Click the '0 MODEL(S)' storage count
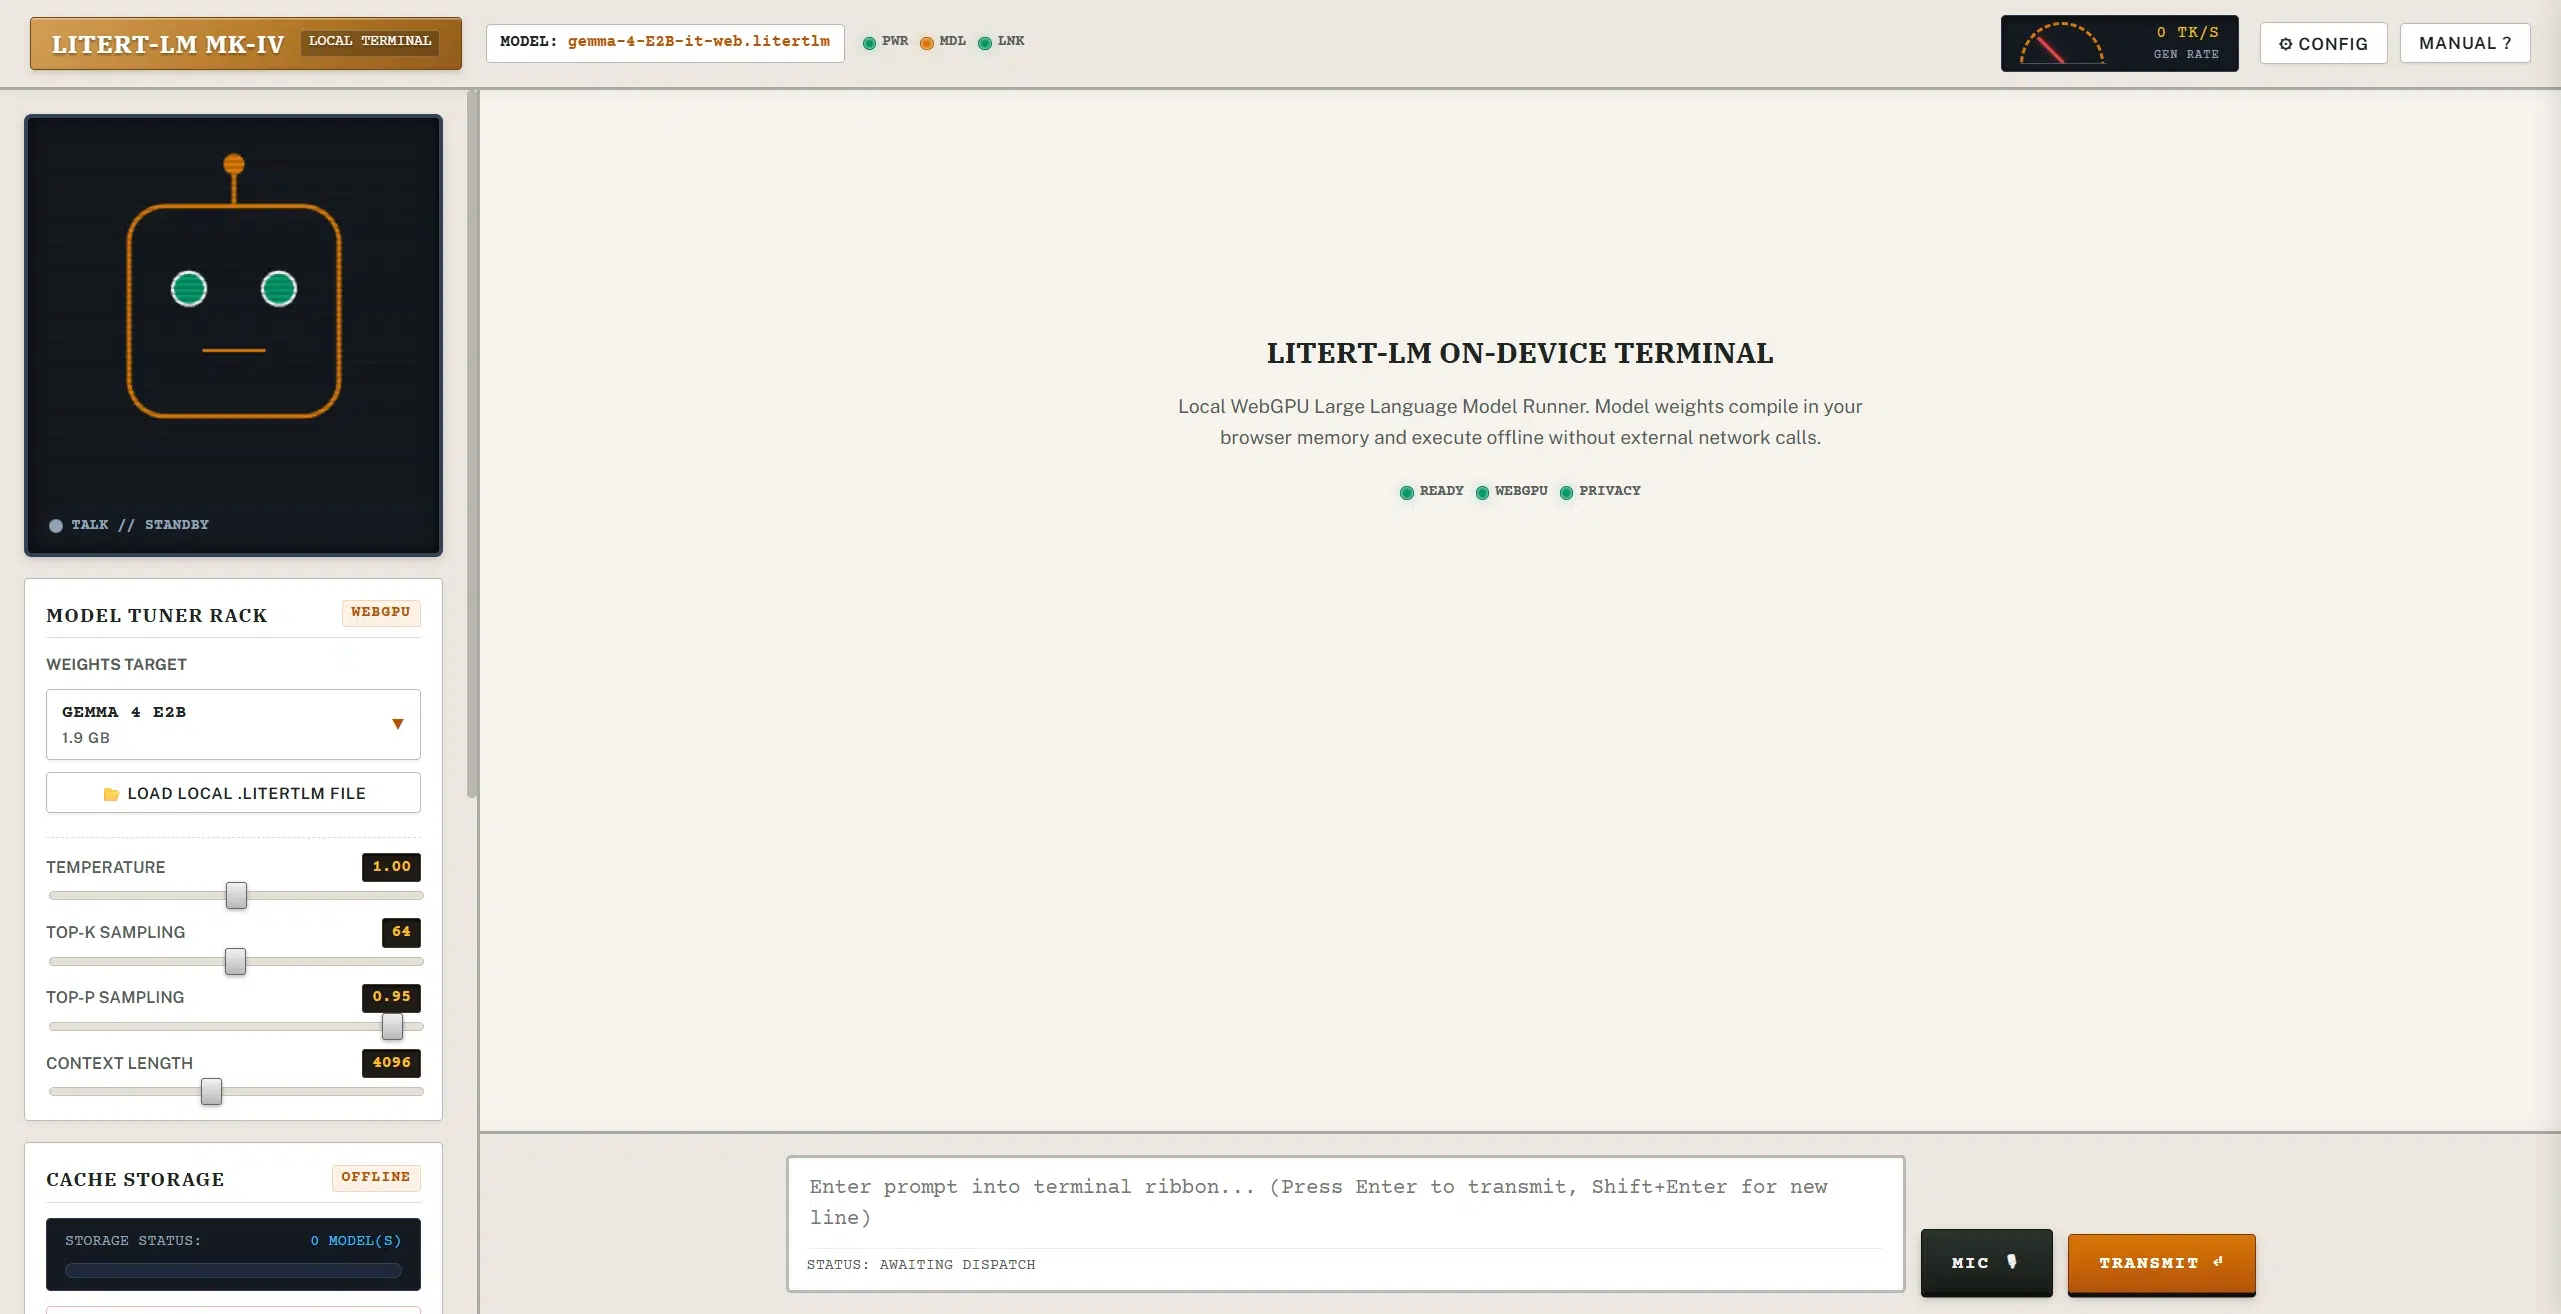Viewport: 2561px width, 1314px height. (355, 1241)
